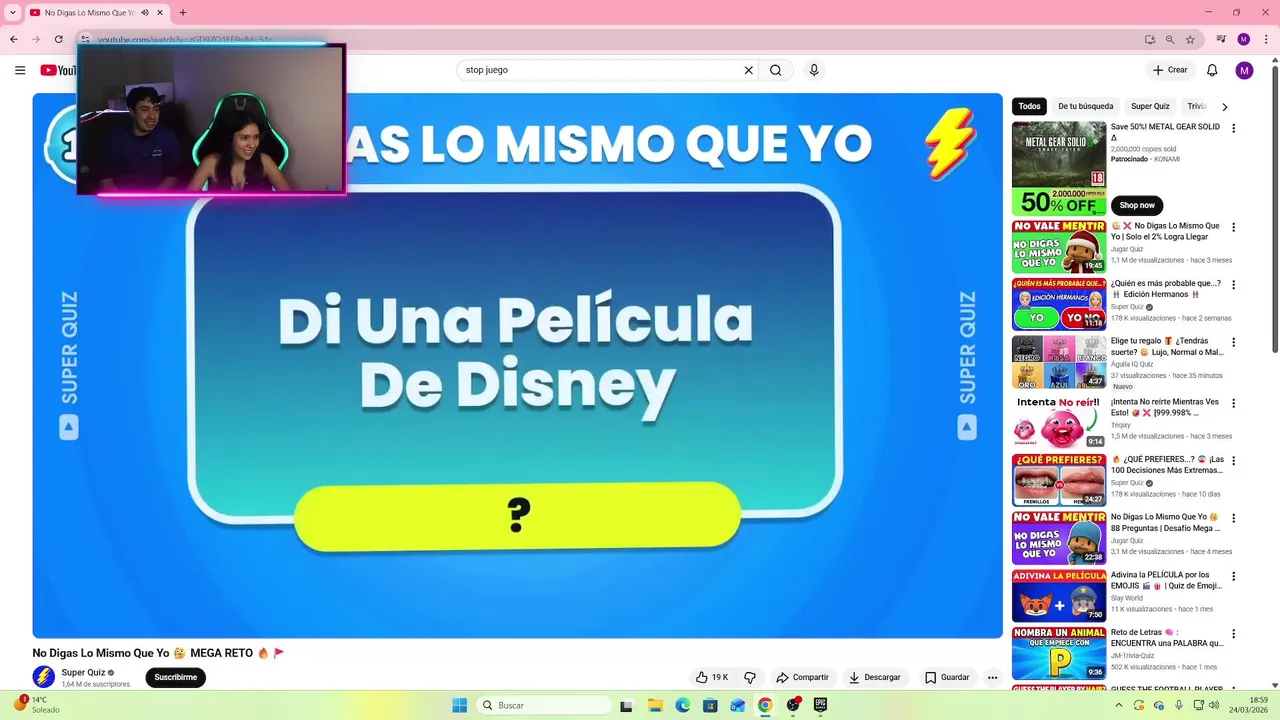Open the Edición Hermanos video thumbnail
1280x720 pixels.
(1059, 304)
